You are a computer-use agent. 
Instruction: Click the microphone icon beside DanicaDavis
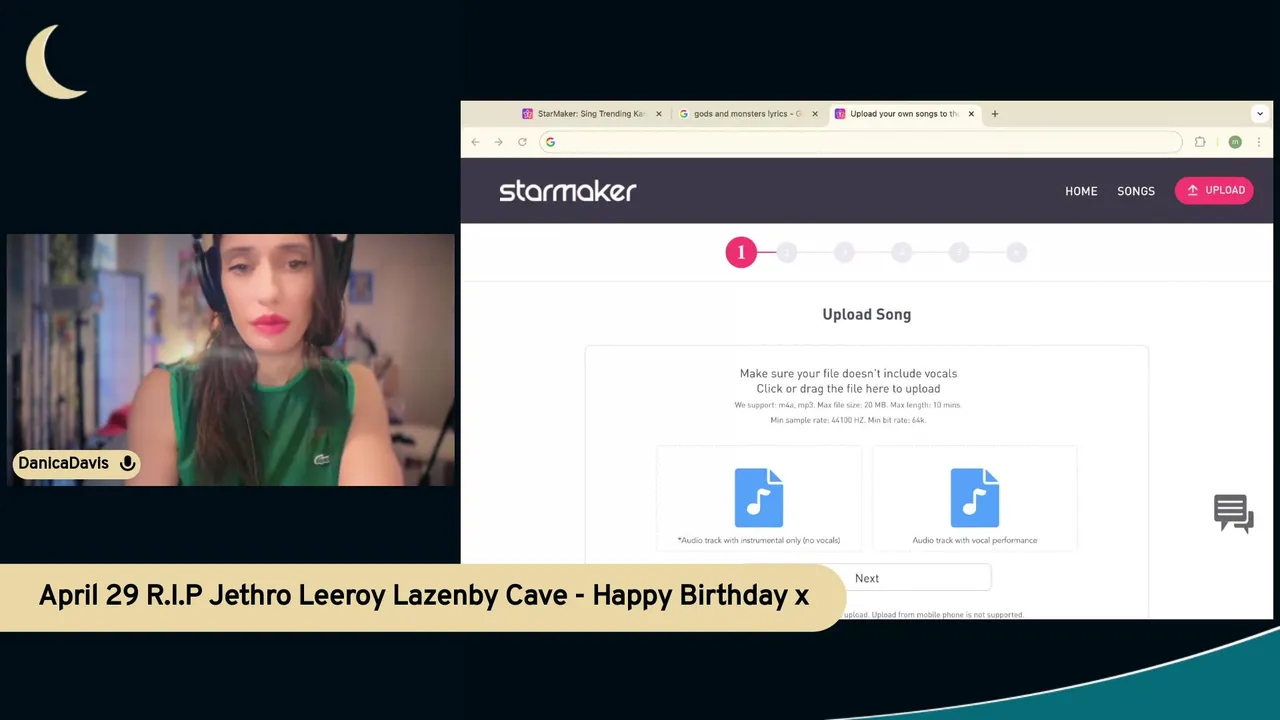pos(127,463)
